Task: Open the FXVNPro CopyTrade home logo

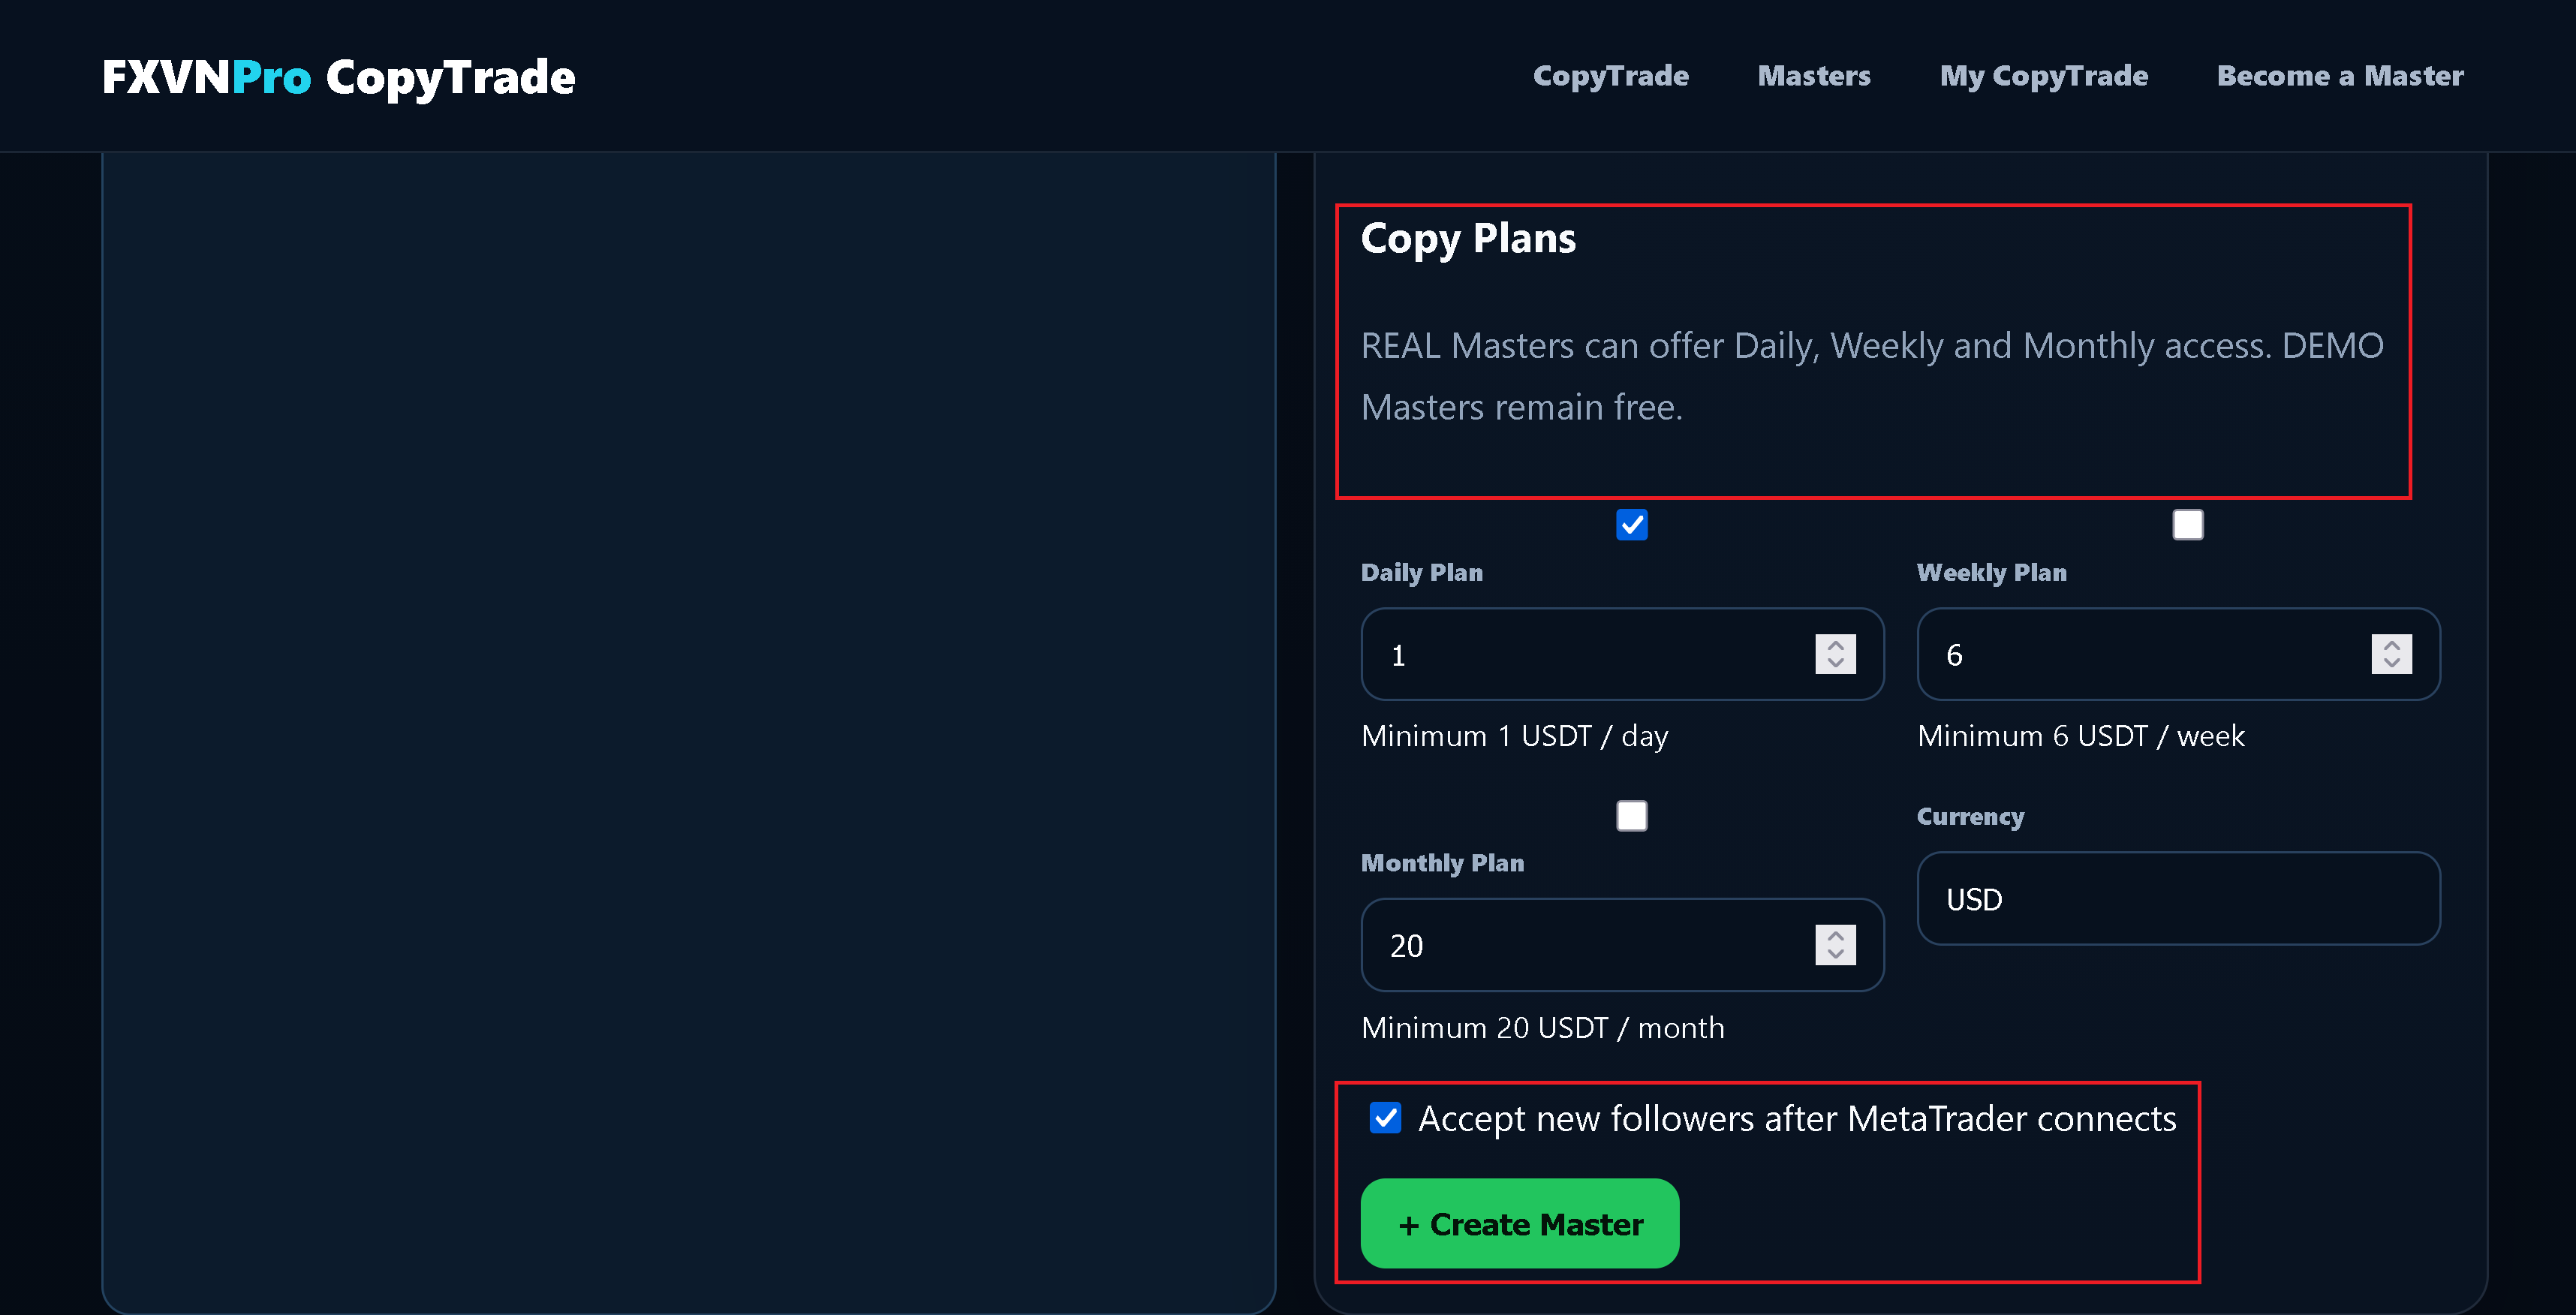Action: [x=338, y=77]
